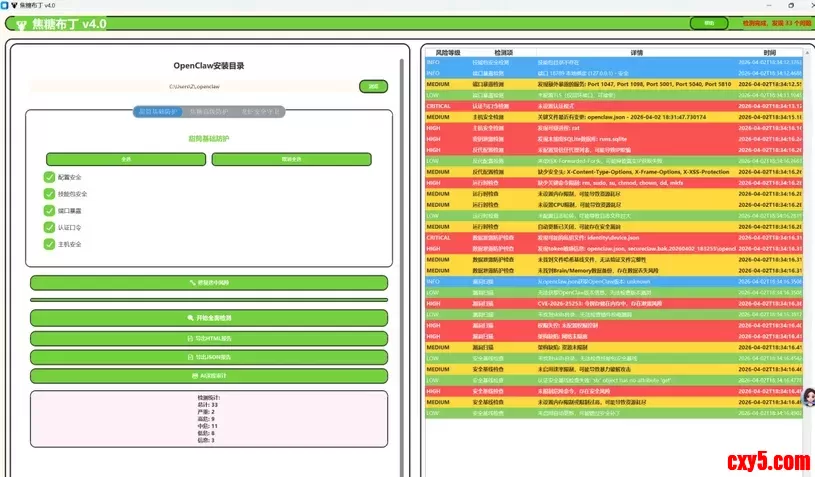Toggle the 技能包安全 checkbox
Viewport: 815px width, 477px height.
coord(49,194)
